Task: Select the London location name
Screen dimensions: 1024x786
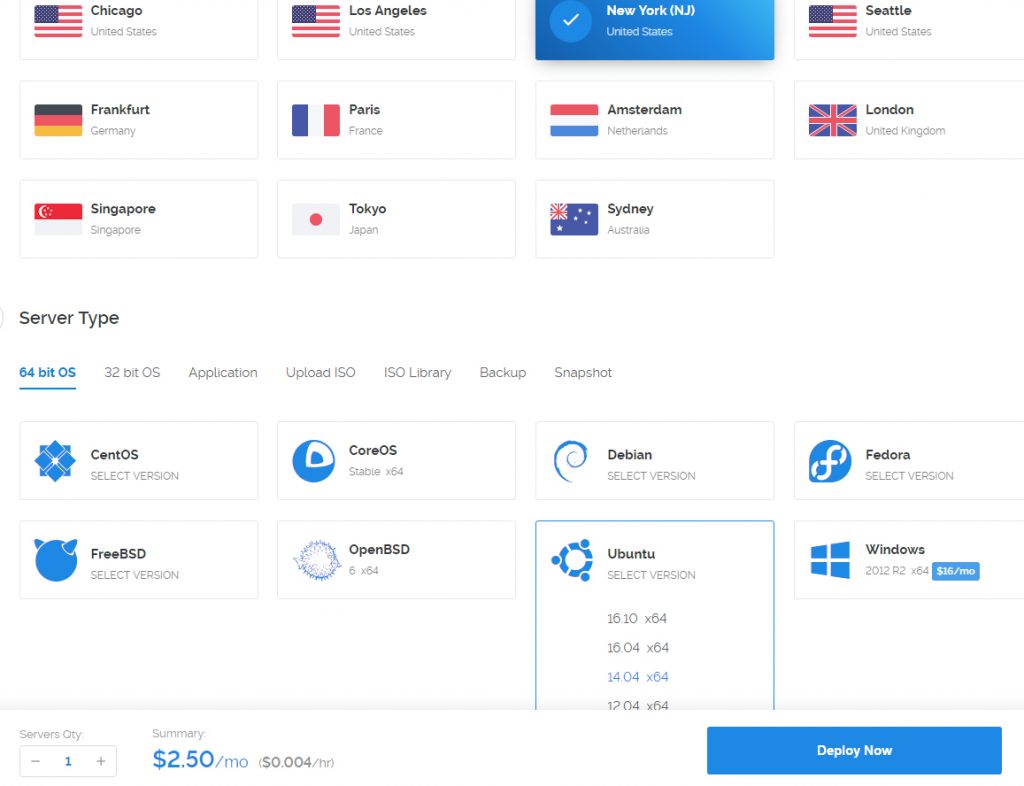Action: [x=889, y=110]
